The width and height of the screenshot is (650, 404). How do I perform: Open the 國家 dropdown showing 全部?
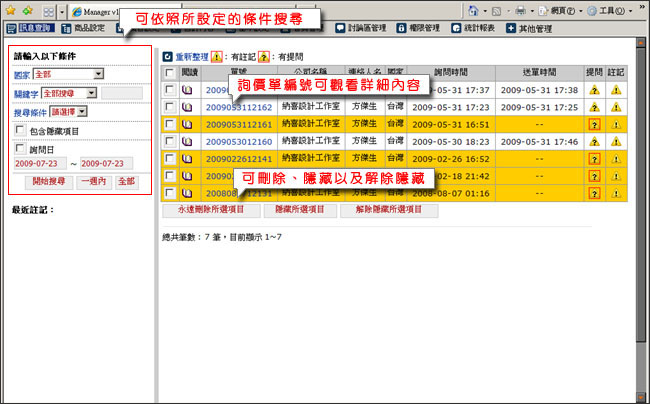click(x=68, y=74)
